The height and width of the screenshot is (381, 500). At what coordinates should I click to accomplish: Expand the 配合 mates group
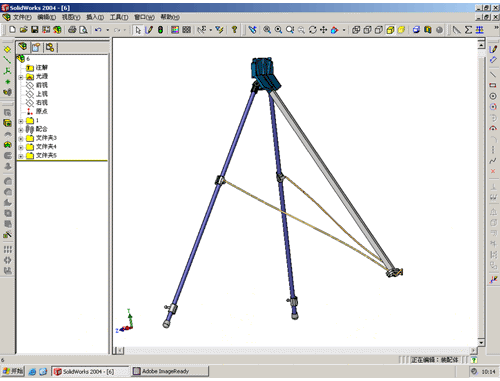point(21,130)
